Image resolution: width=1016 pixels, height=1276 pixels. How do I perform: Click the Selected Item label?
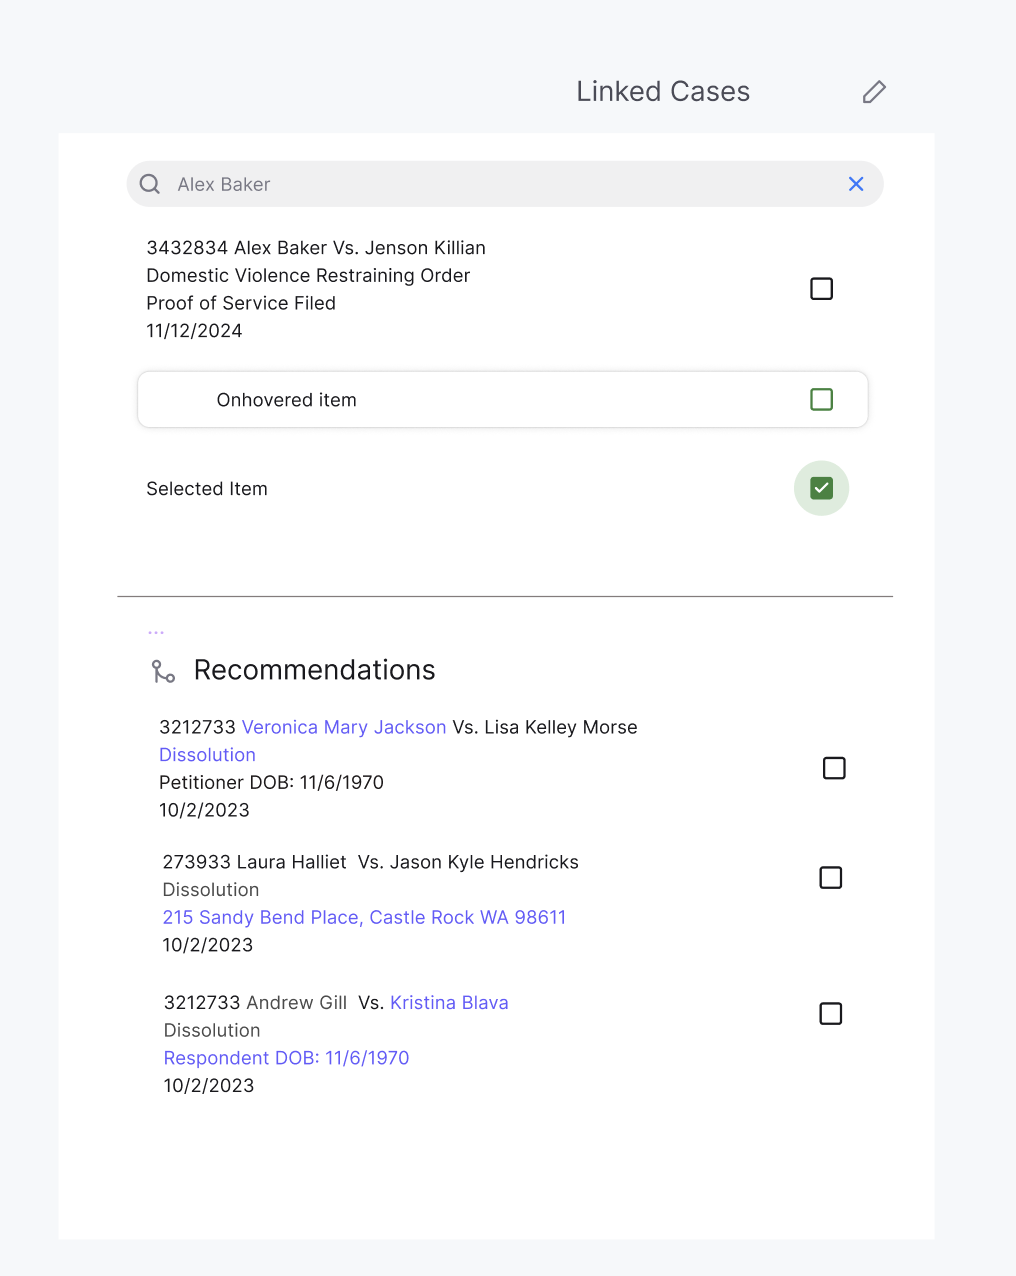pos(207,488)
